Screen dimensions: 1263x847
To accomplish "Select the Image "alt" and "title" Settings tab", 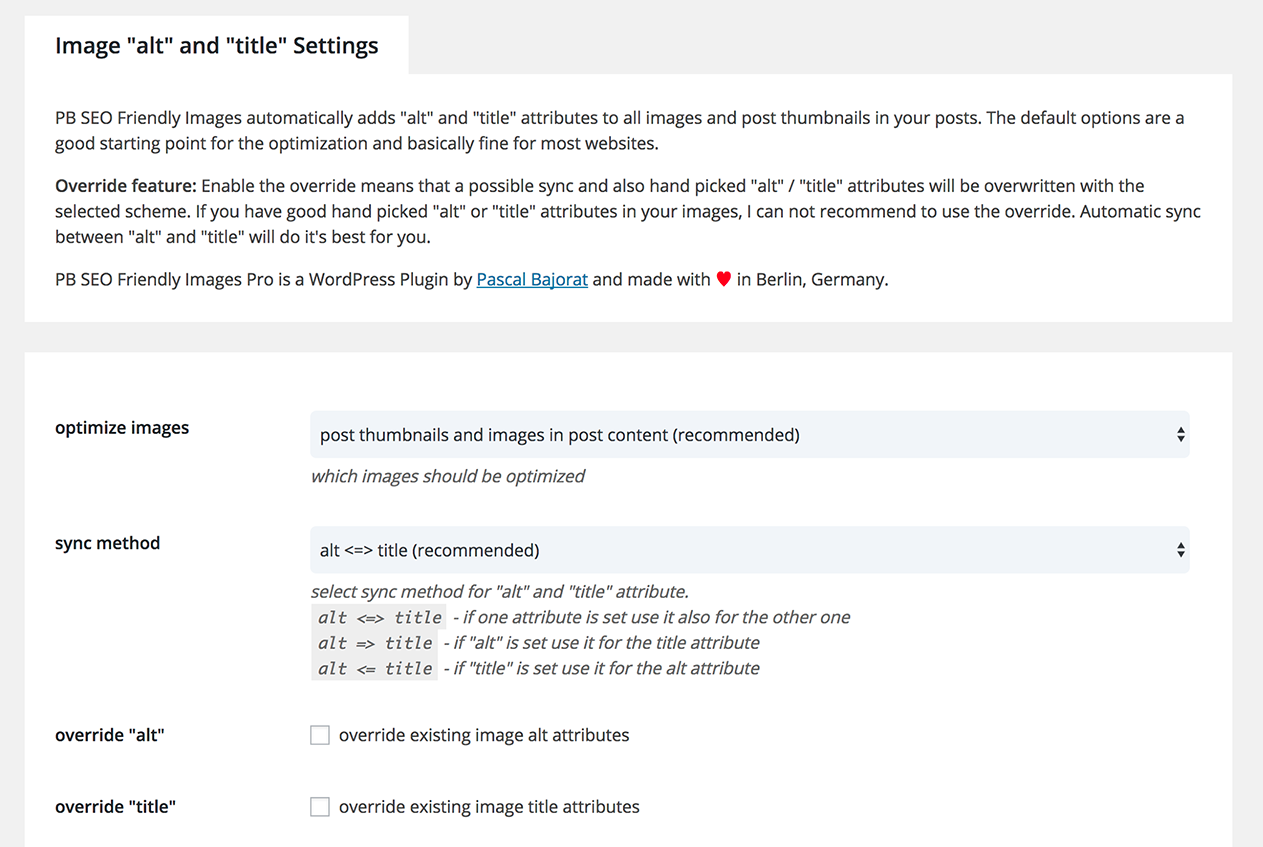I will tap(216, 46).
